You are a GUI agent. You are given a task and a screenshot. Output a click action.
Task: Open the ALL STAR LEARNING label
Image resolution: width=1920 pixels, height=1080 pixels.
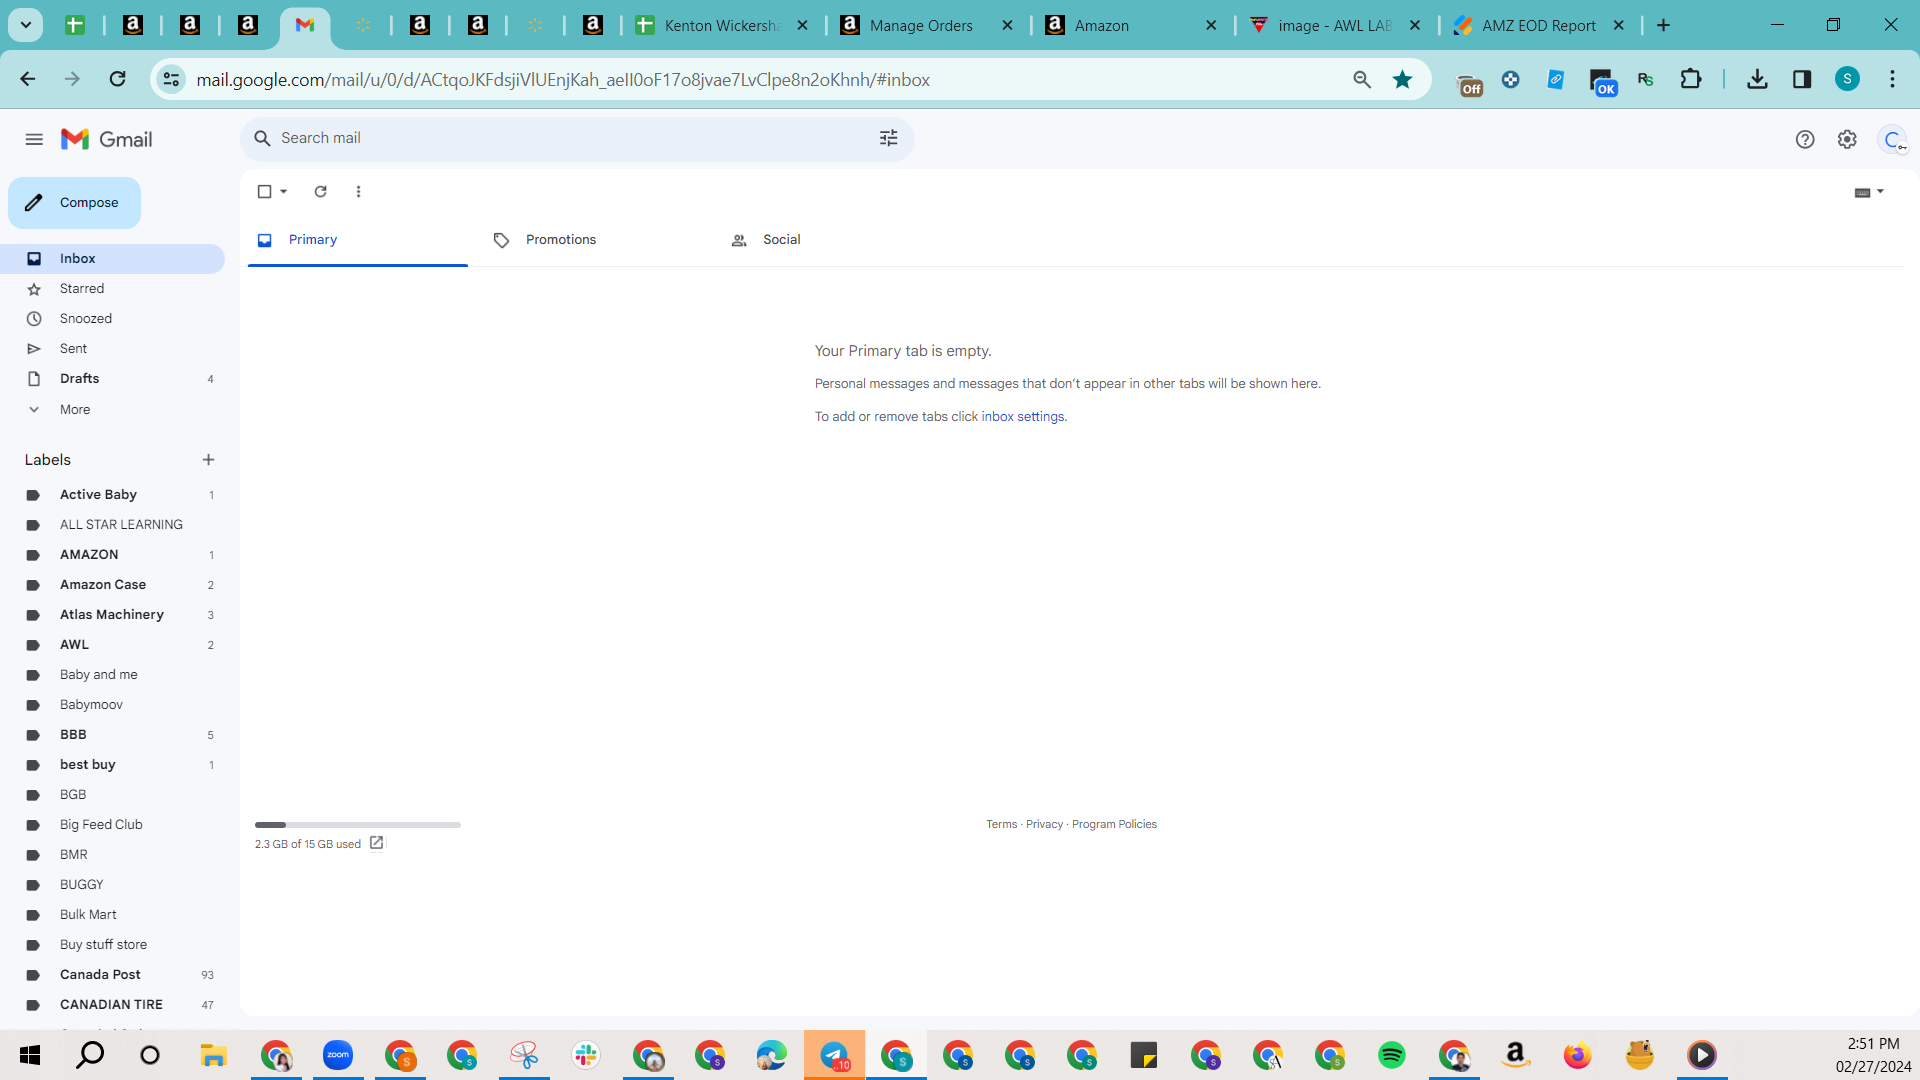(112, 525)
